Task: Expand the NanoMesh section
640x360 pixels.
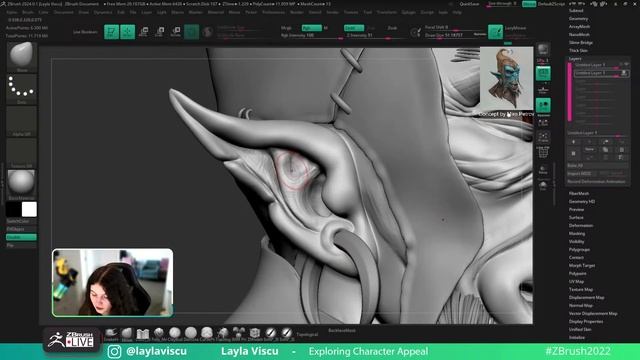Action: pos(579,35)
